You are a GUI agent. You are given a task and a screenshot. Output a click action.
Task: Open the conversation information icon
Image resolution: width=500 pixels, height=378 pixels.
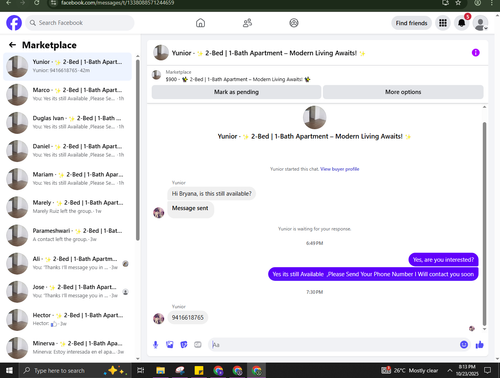click(x=476, y=53)
